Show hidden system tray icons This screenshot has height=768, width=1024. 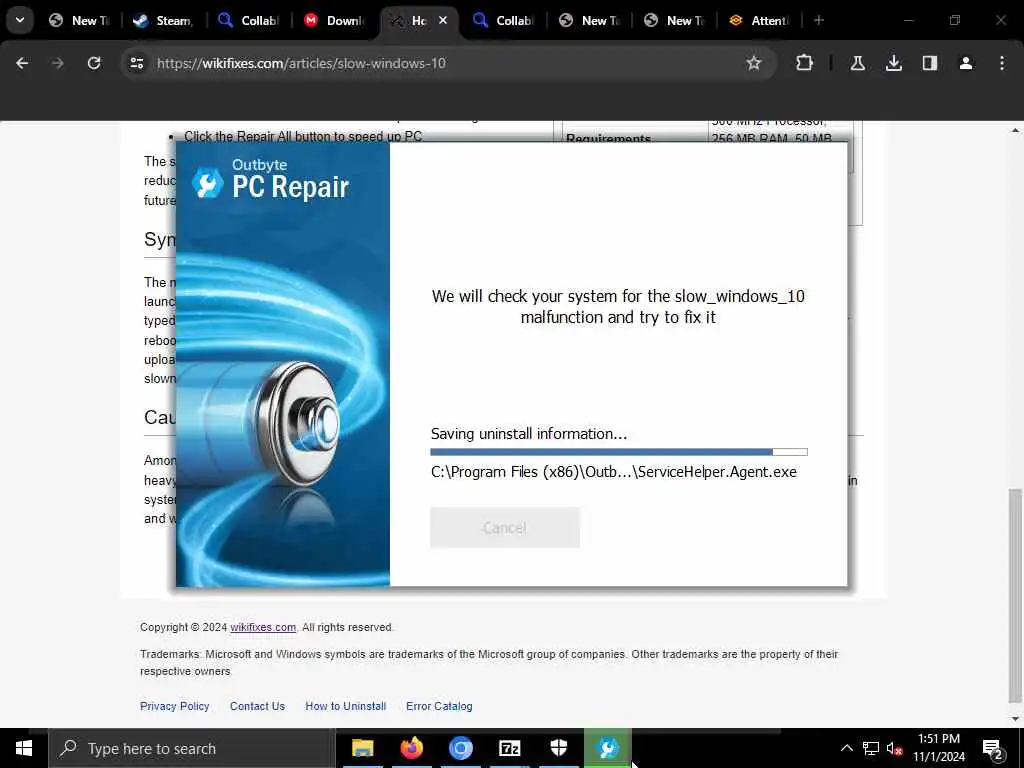click(x=846, y=748)
